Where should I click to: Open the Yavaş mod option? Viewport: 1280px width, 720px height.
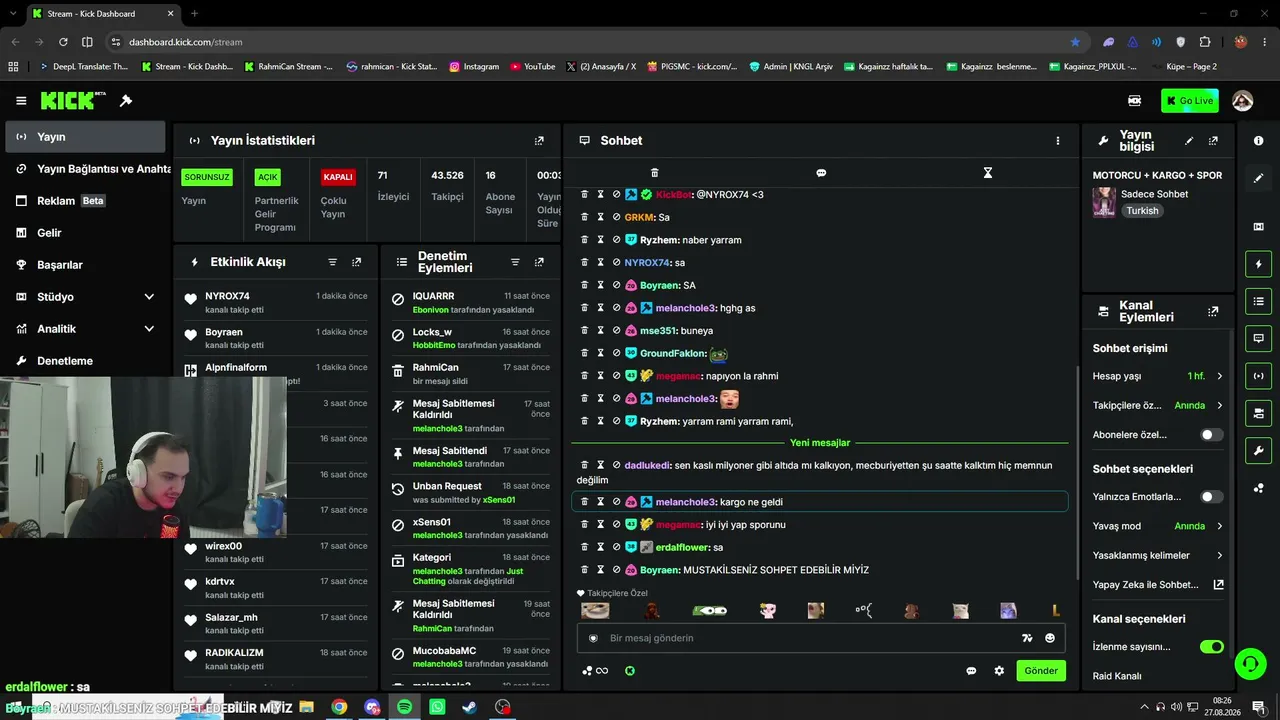pyautogui.click(x=1158, y=526)
